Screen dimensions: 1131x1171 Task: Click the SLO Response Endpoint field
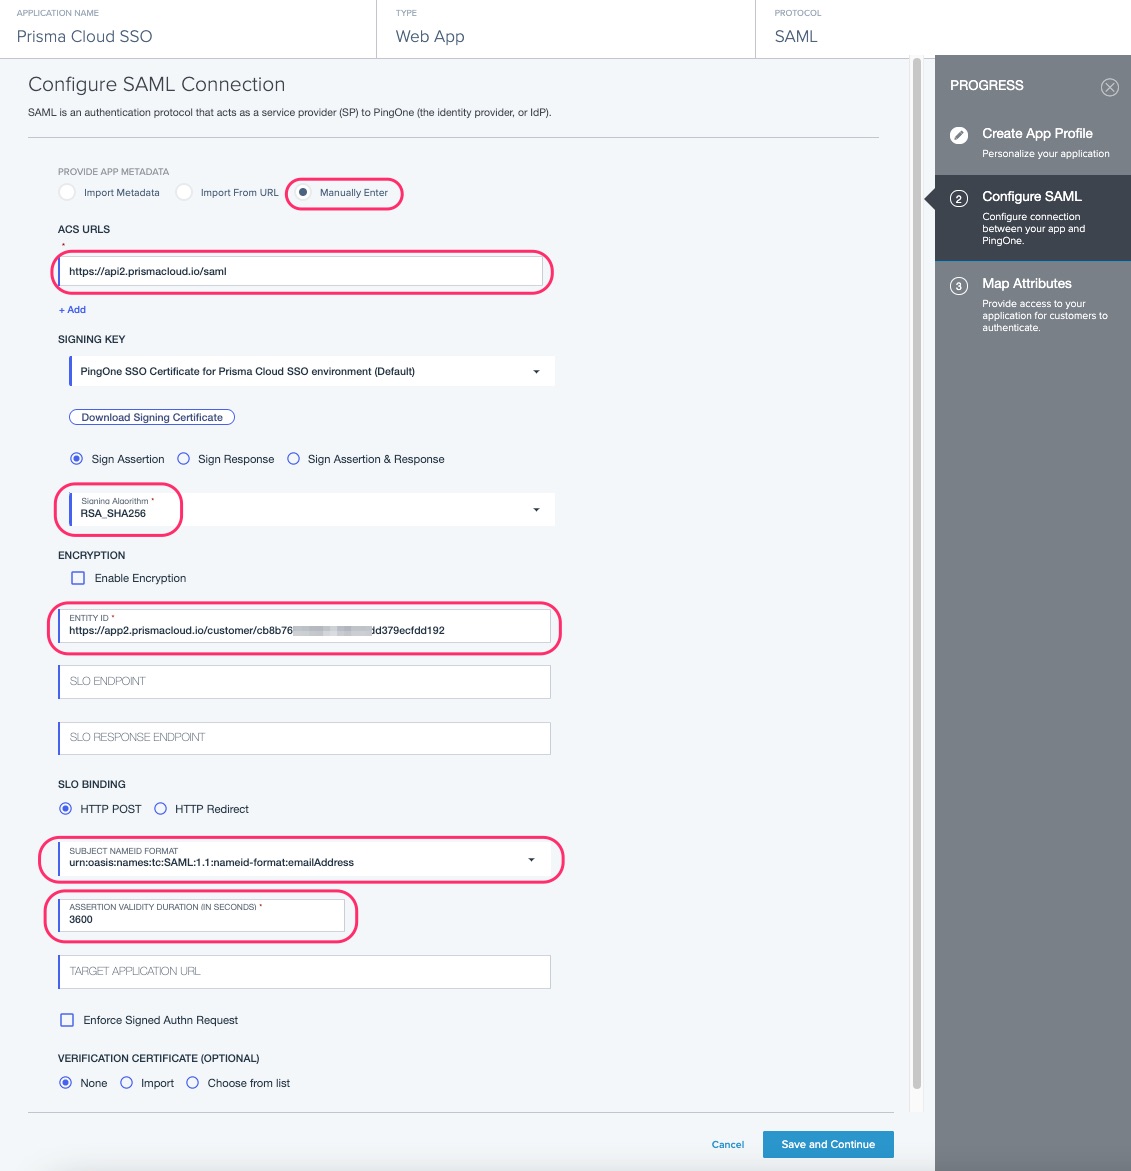click(x=304, y=738)
